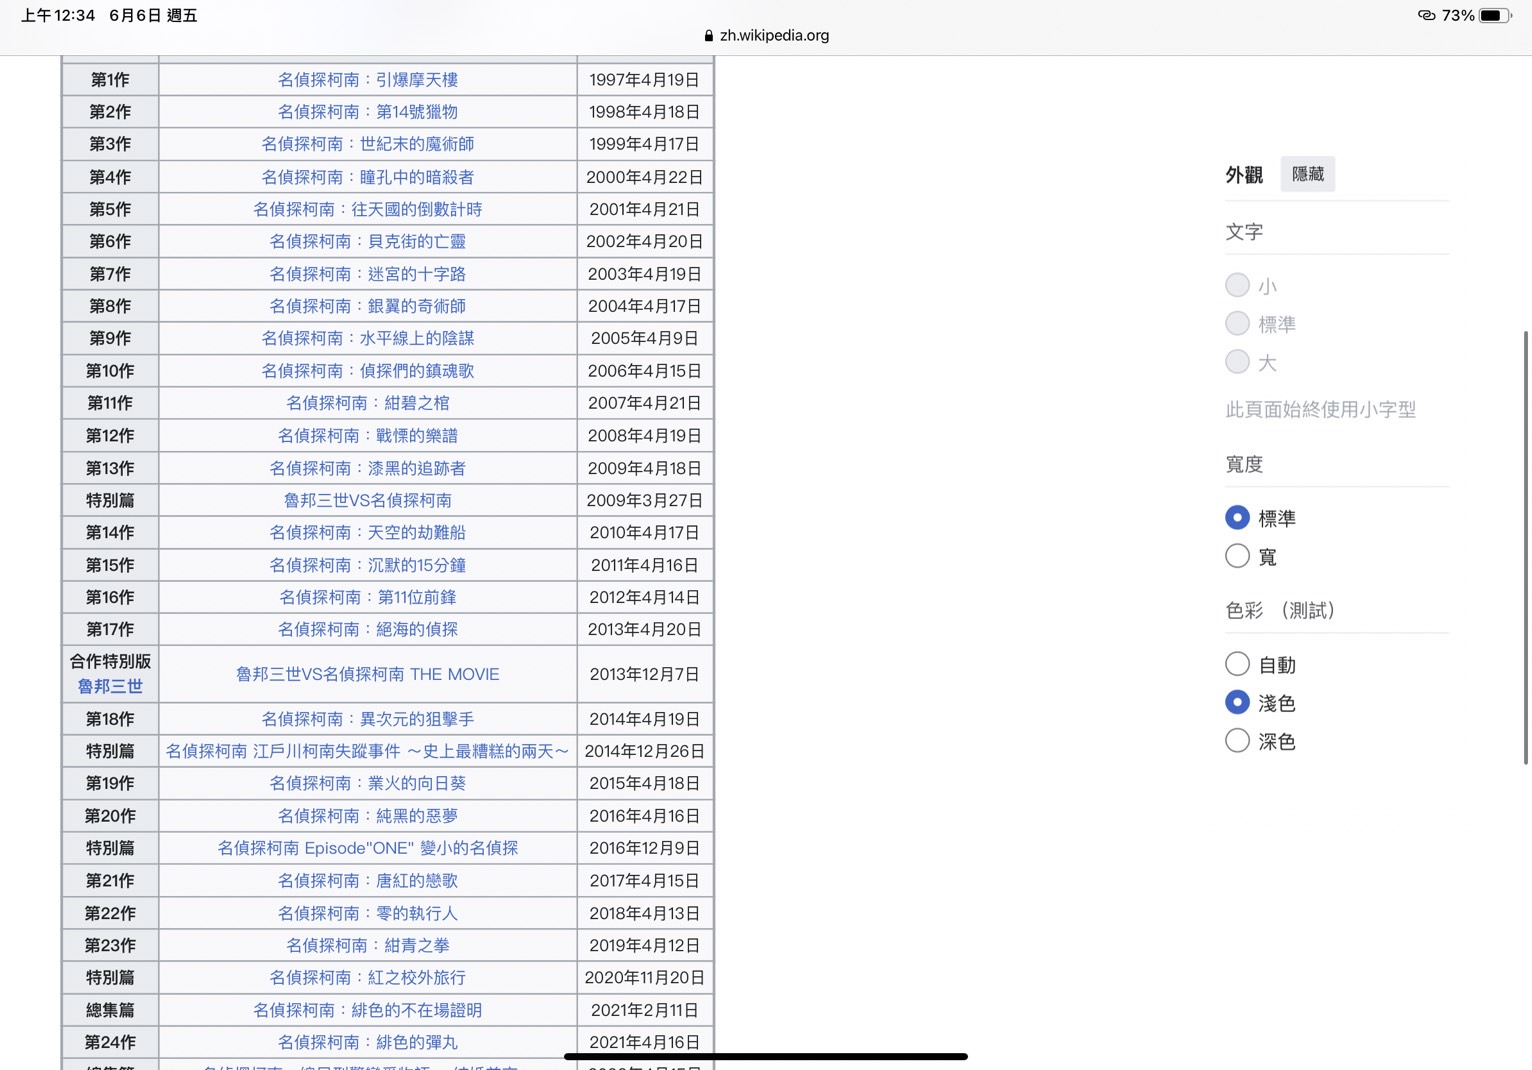Click the 2009年3月27日 date cell
The height and width of the screenshot is (1070, 1532).
tap(645, 500)
